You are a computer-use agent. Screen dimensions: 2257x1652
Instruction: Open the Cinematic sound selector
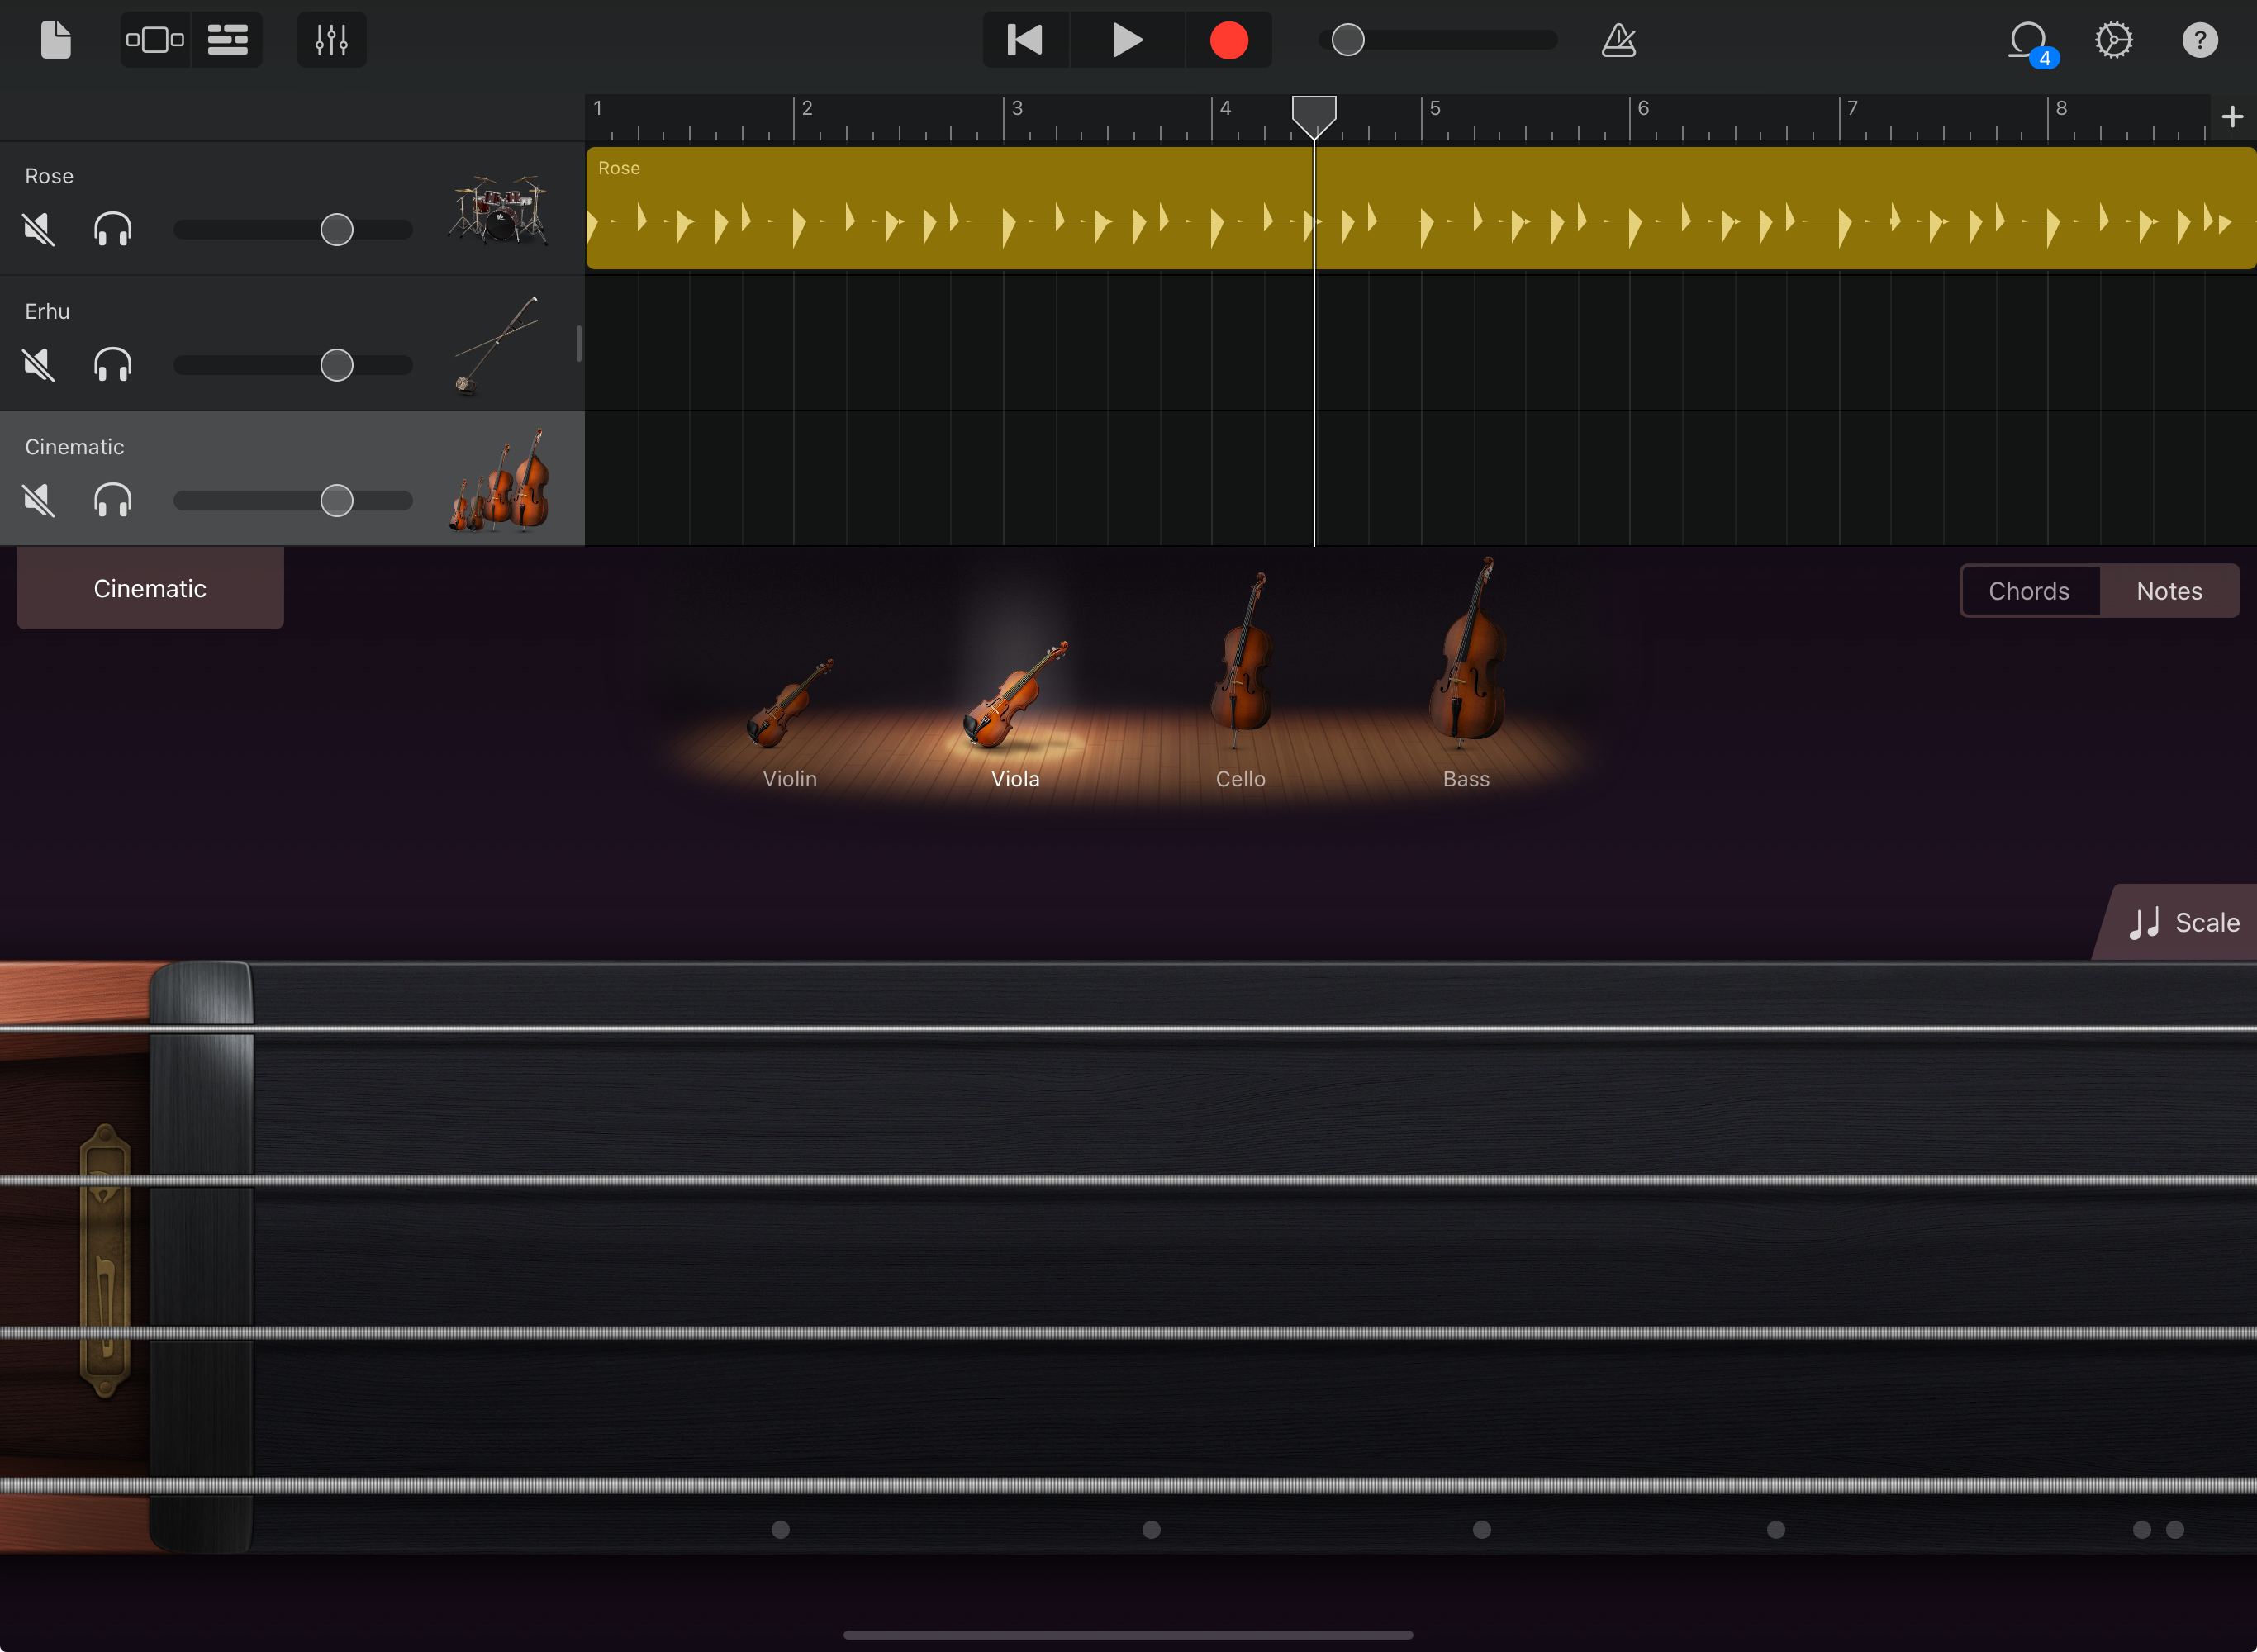point(150,589)
